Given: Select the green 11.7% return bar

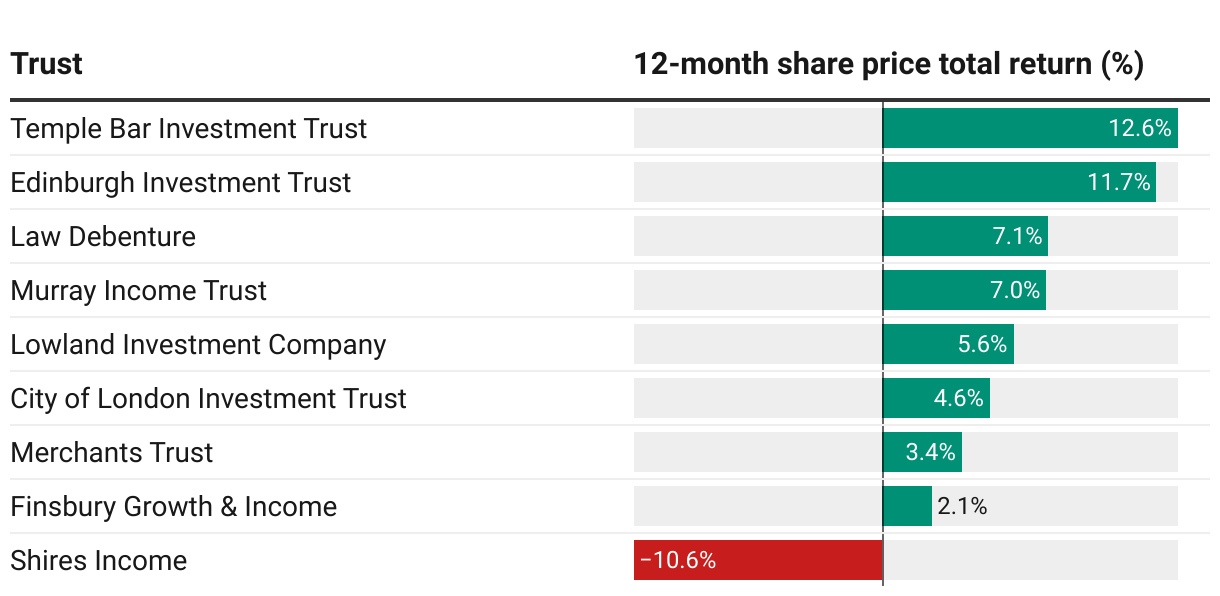Looking at the screenshot, I should point(1019,183).
